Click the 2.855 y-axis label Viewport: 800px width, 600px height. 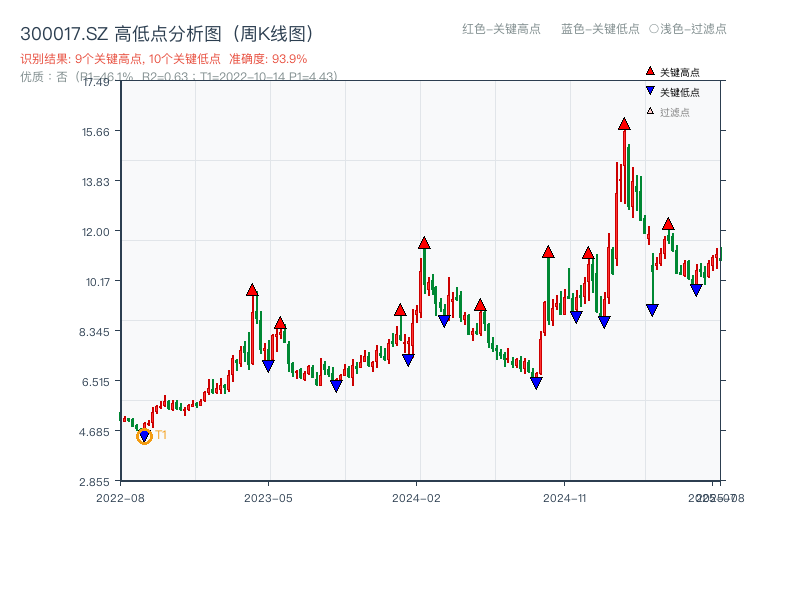[94, 482]
